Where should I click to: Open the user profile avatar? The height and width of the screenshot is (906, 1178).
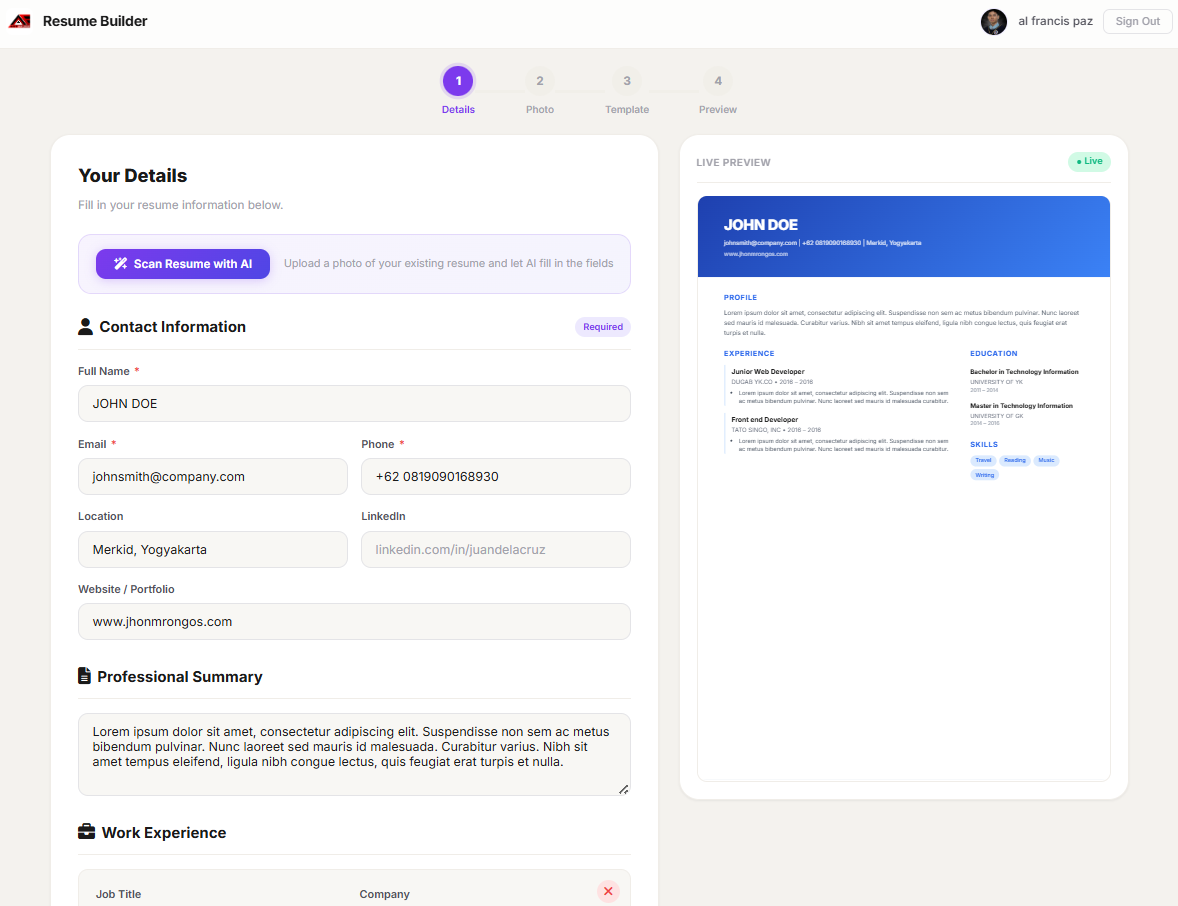point(993,22)
